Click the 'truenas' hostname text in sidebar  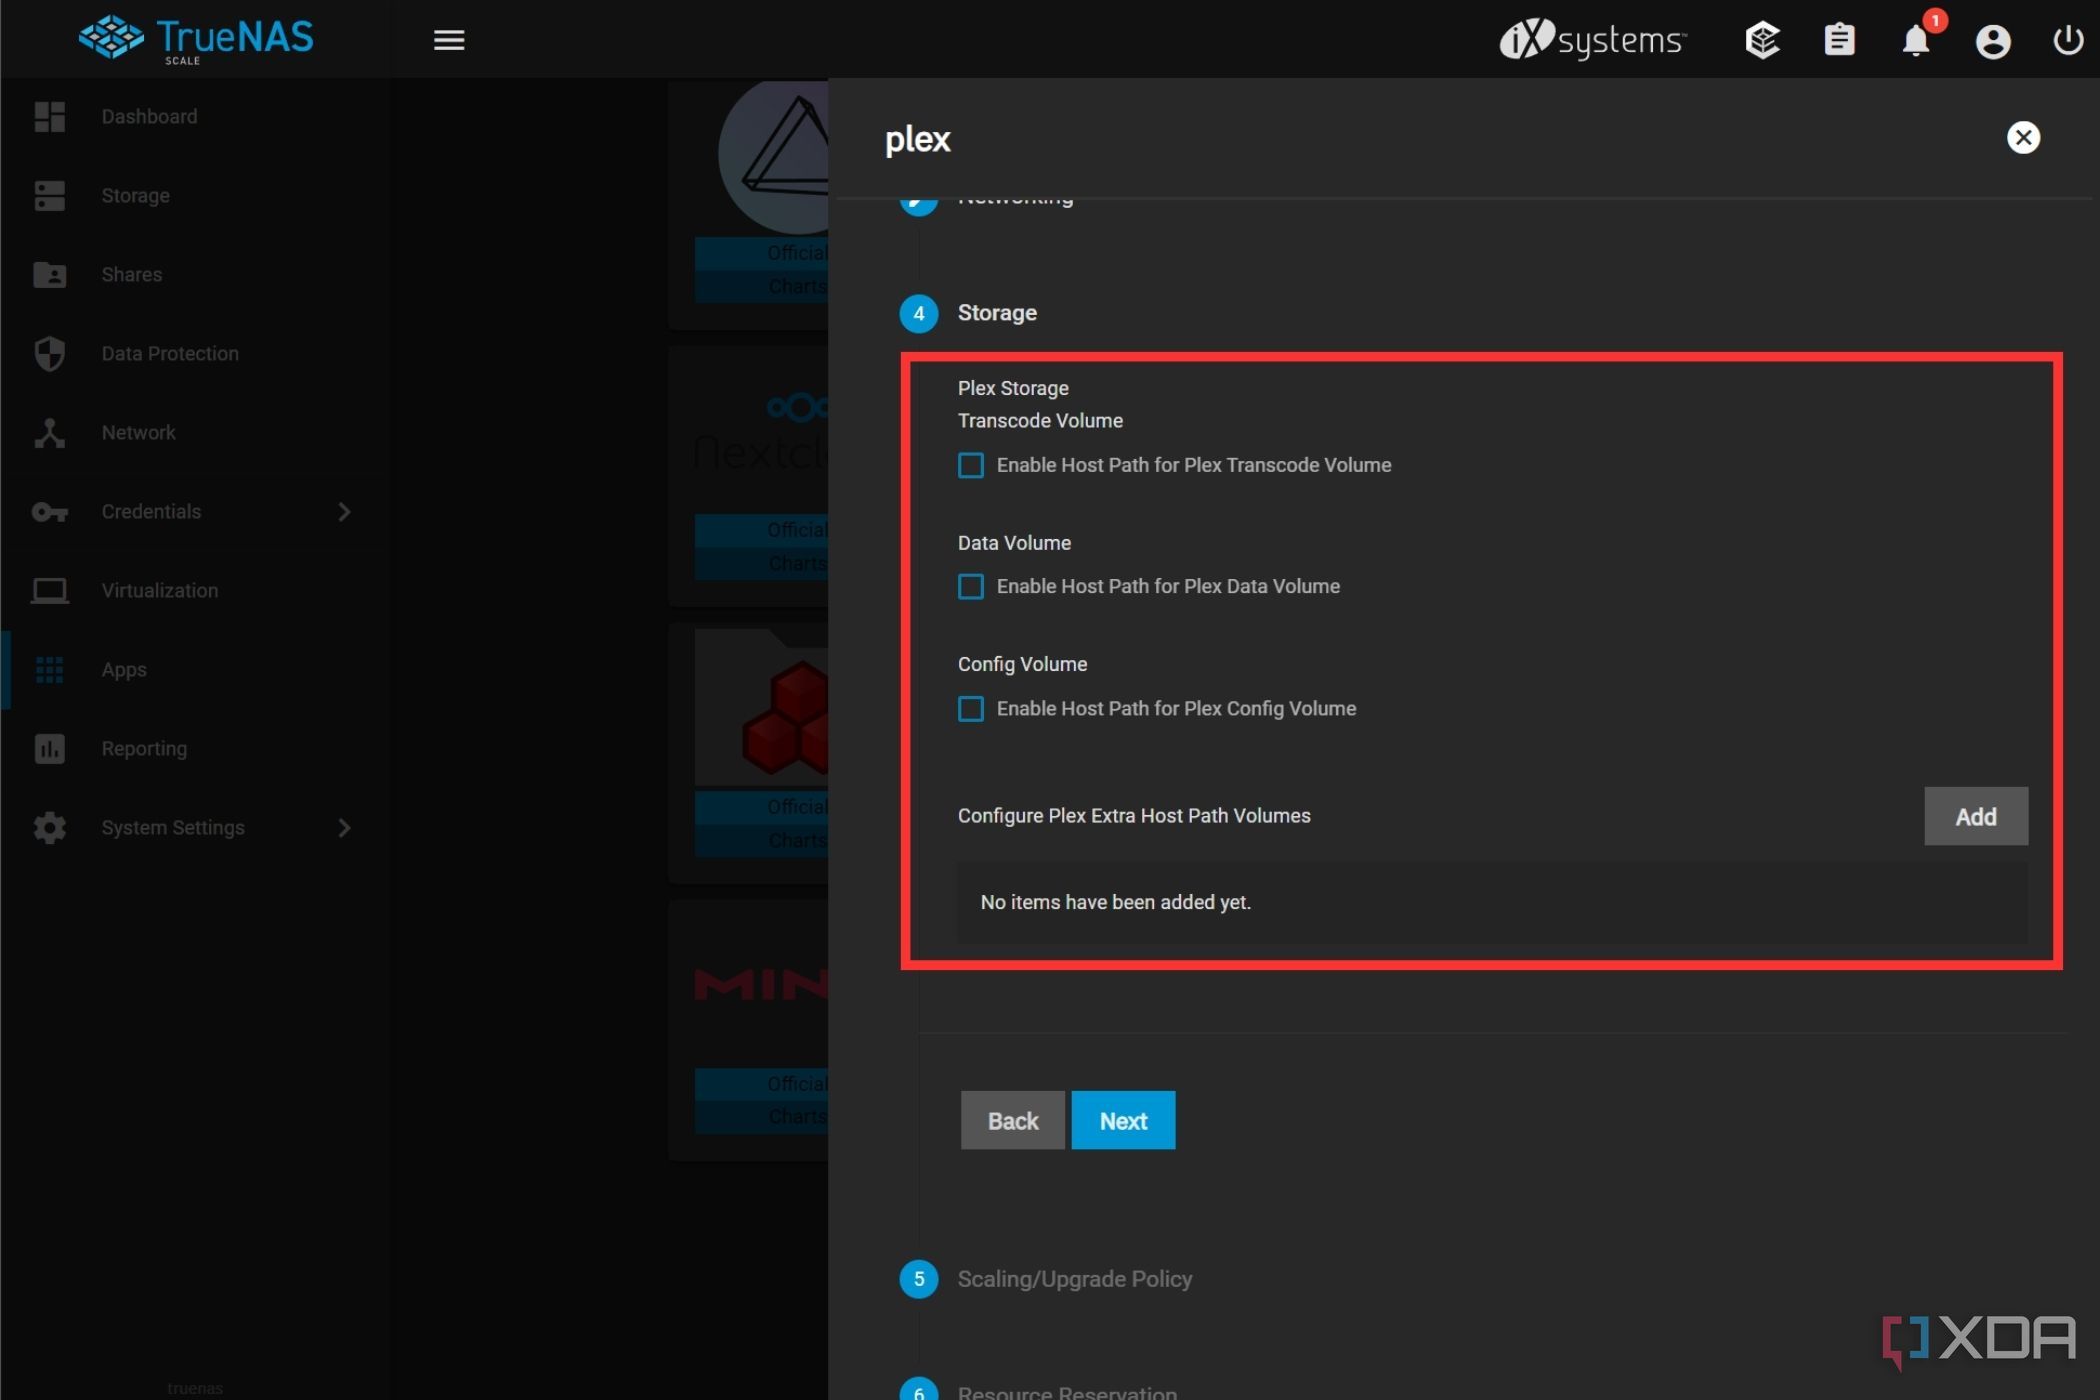tap(195, 1388)
